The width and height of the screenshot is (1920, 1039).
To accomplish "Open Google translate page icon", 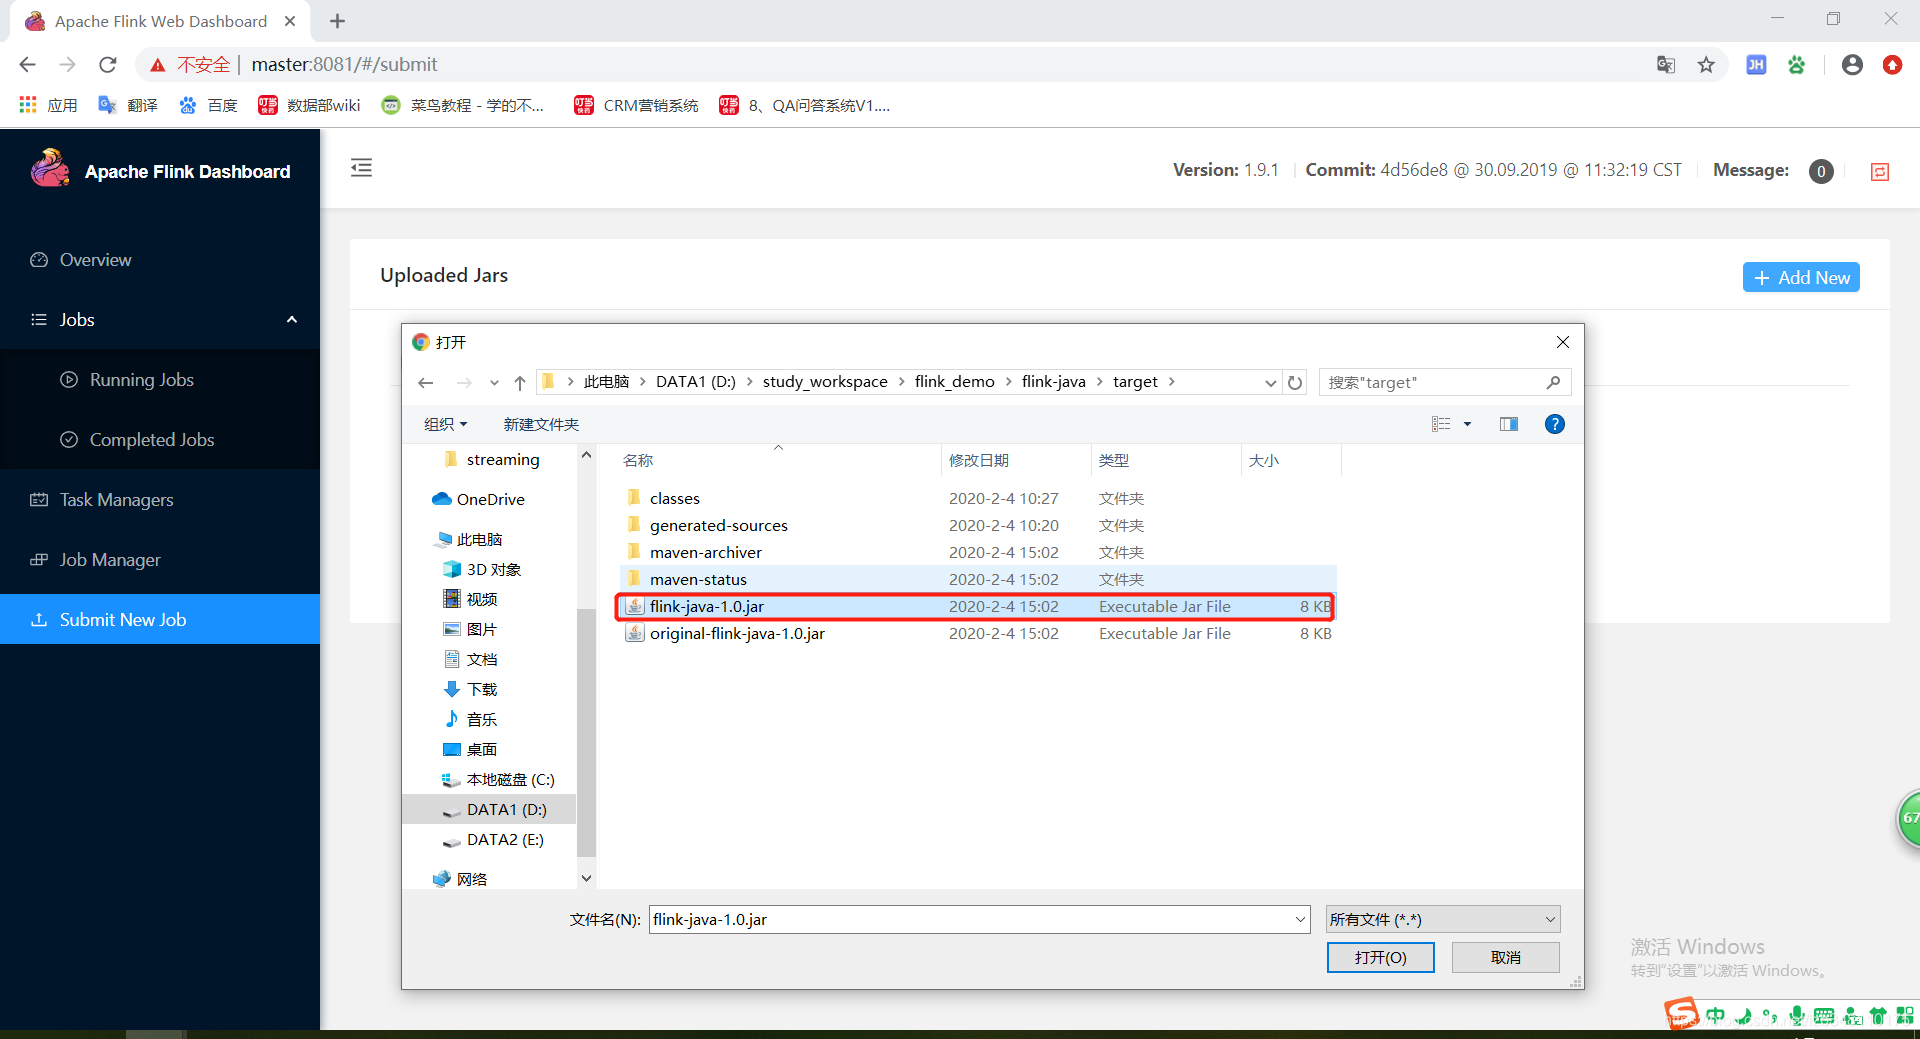I will coord(1666,65).
